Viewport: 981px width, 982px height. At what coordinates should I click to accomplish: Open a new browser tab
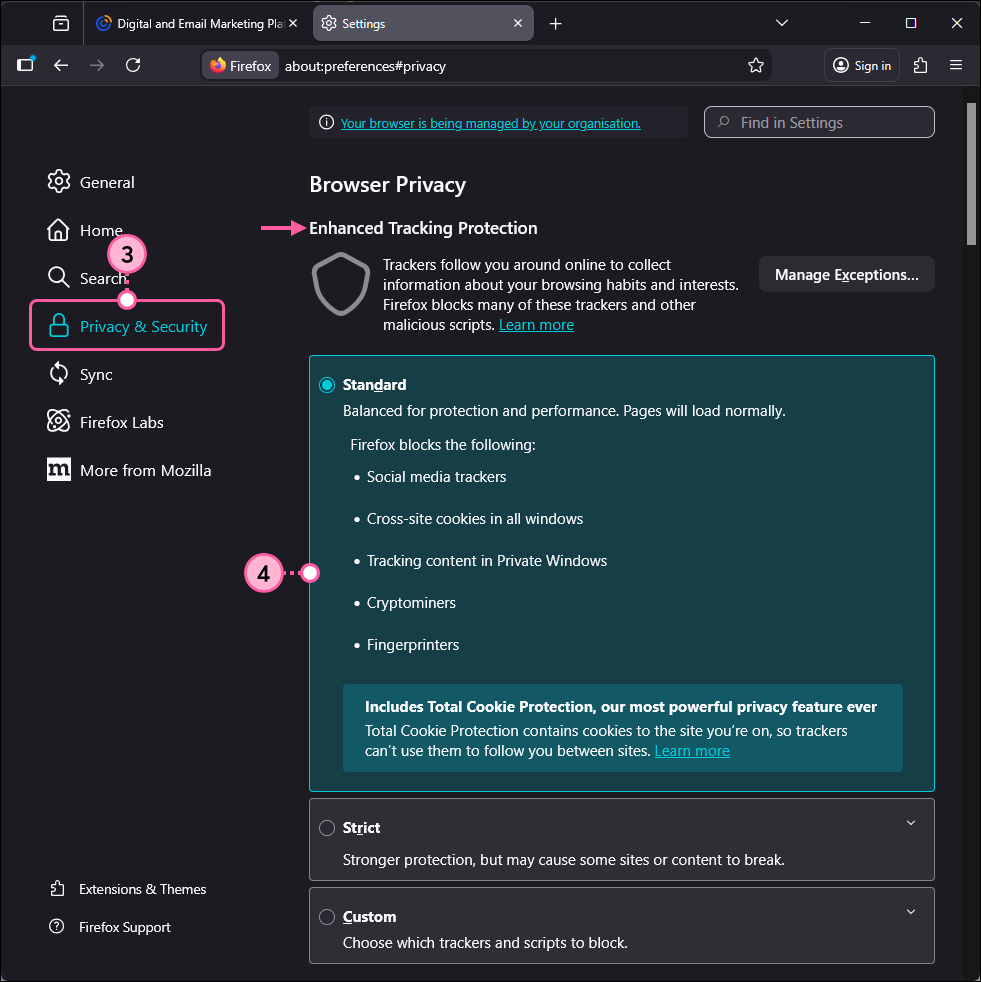(x=555, y=22)
